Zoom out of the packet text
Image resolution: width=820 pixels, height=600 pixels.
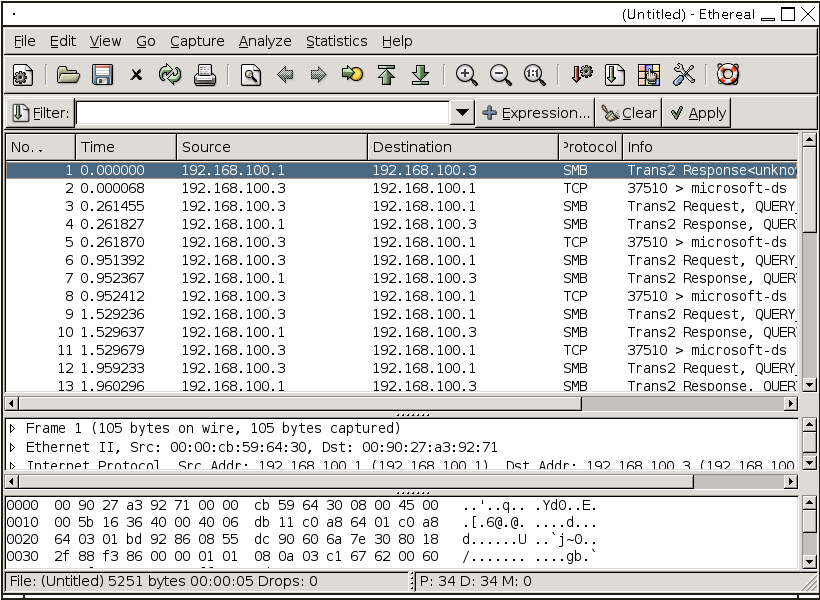[x=500, y=75]
